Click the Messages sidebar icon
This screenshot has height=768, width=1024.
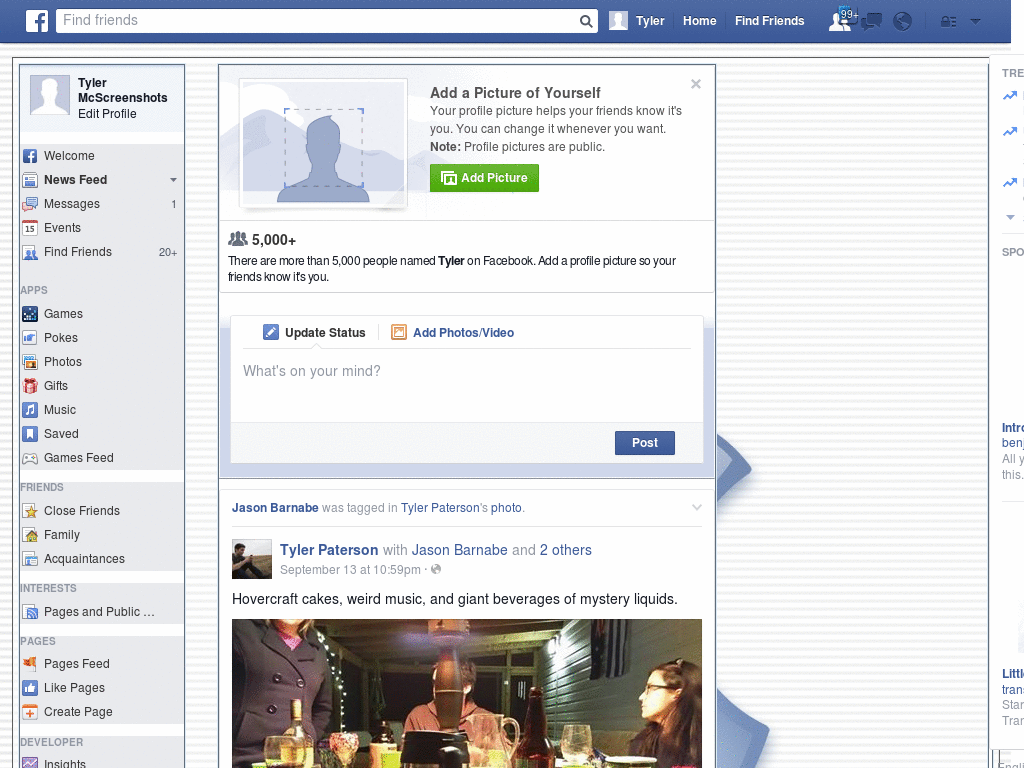point(30,204)
